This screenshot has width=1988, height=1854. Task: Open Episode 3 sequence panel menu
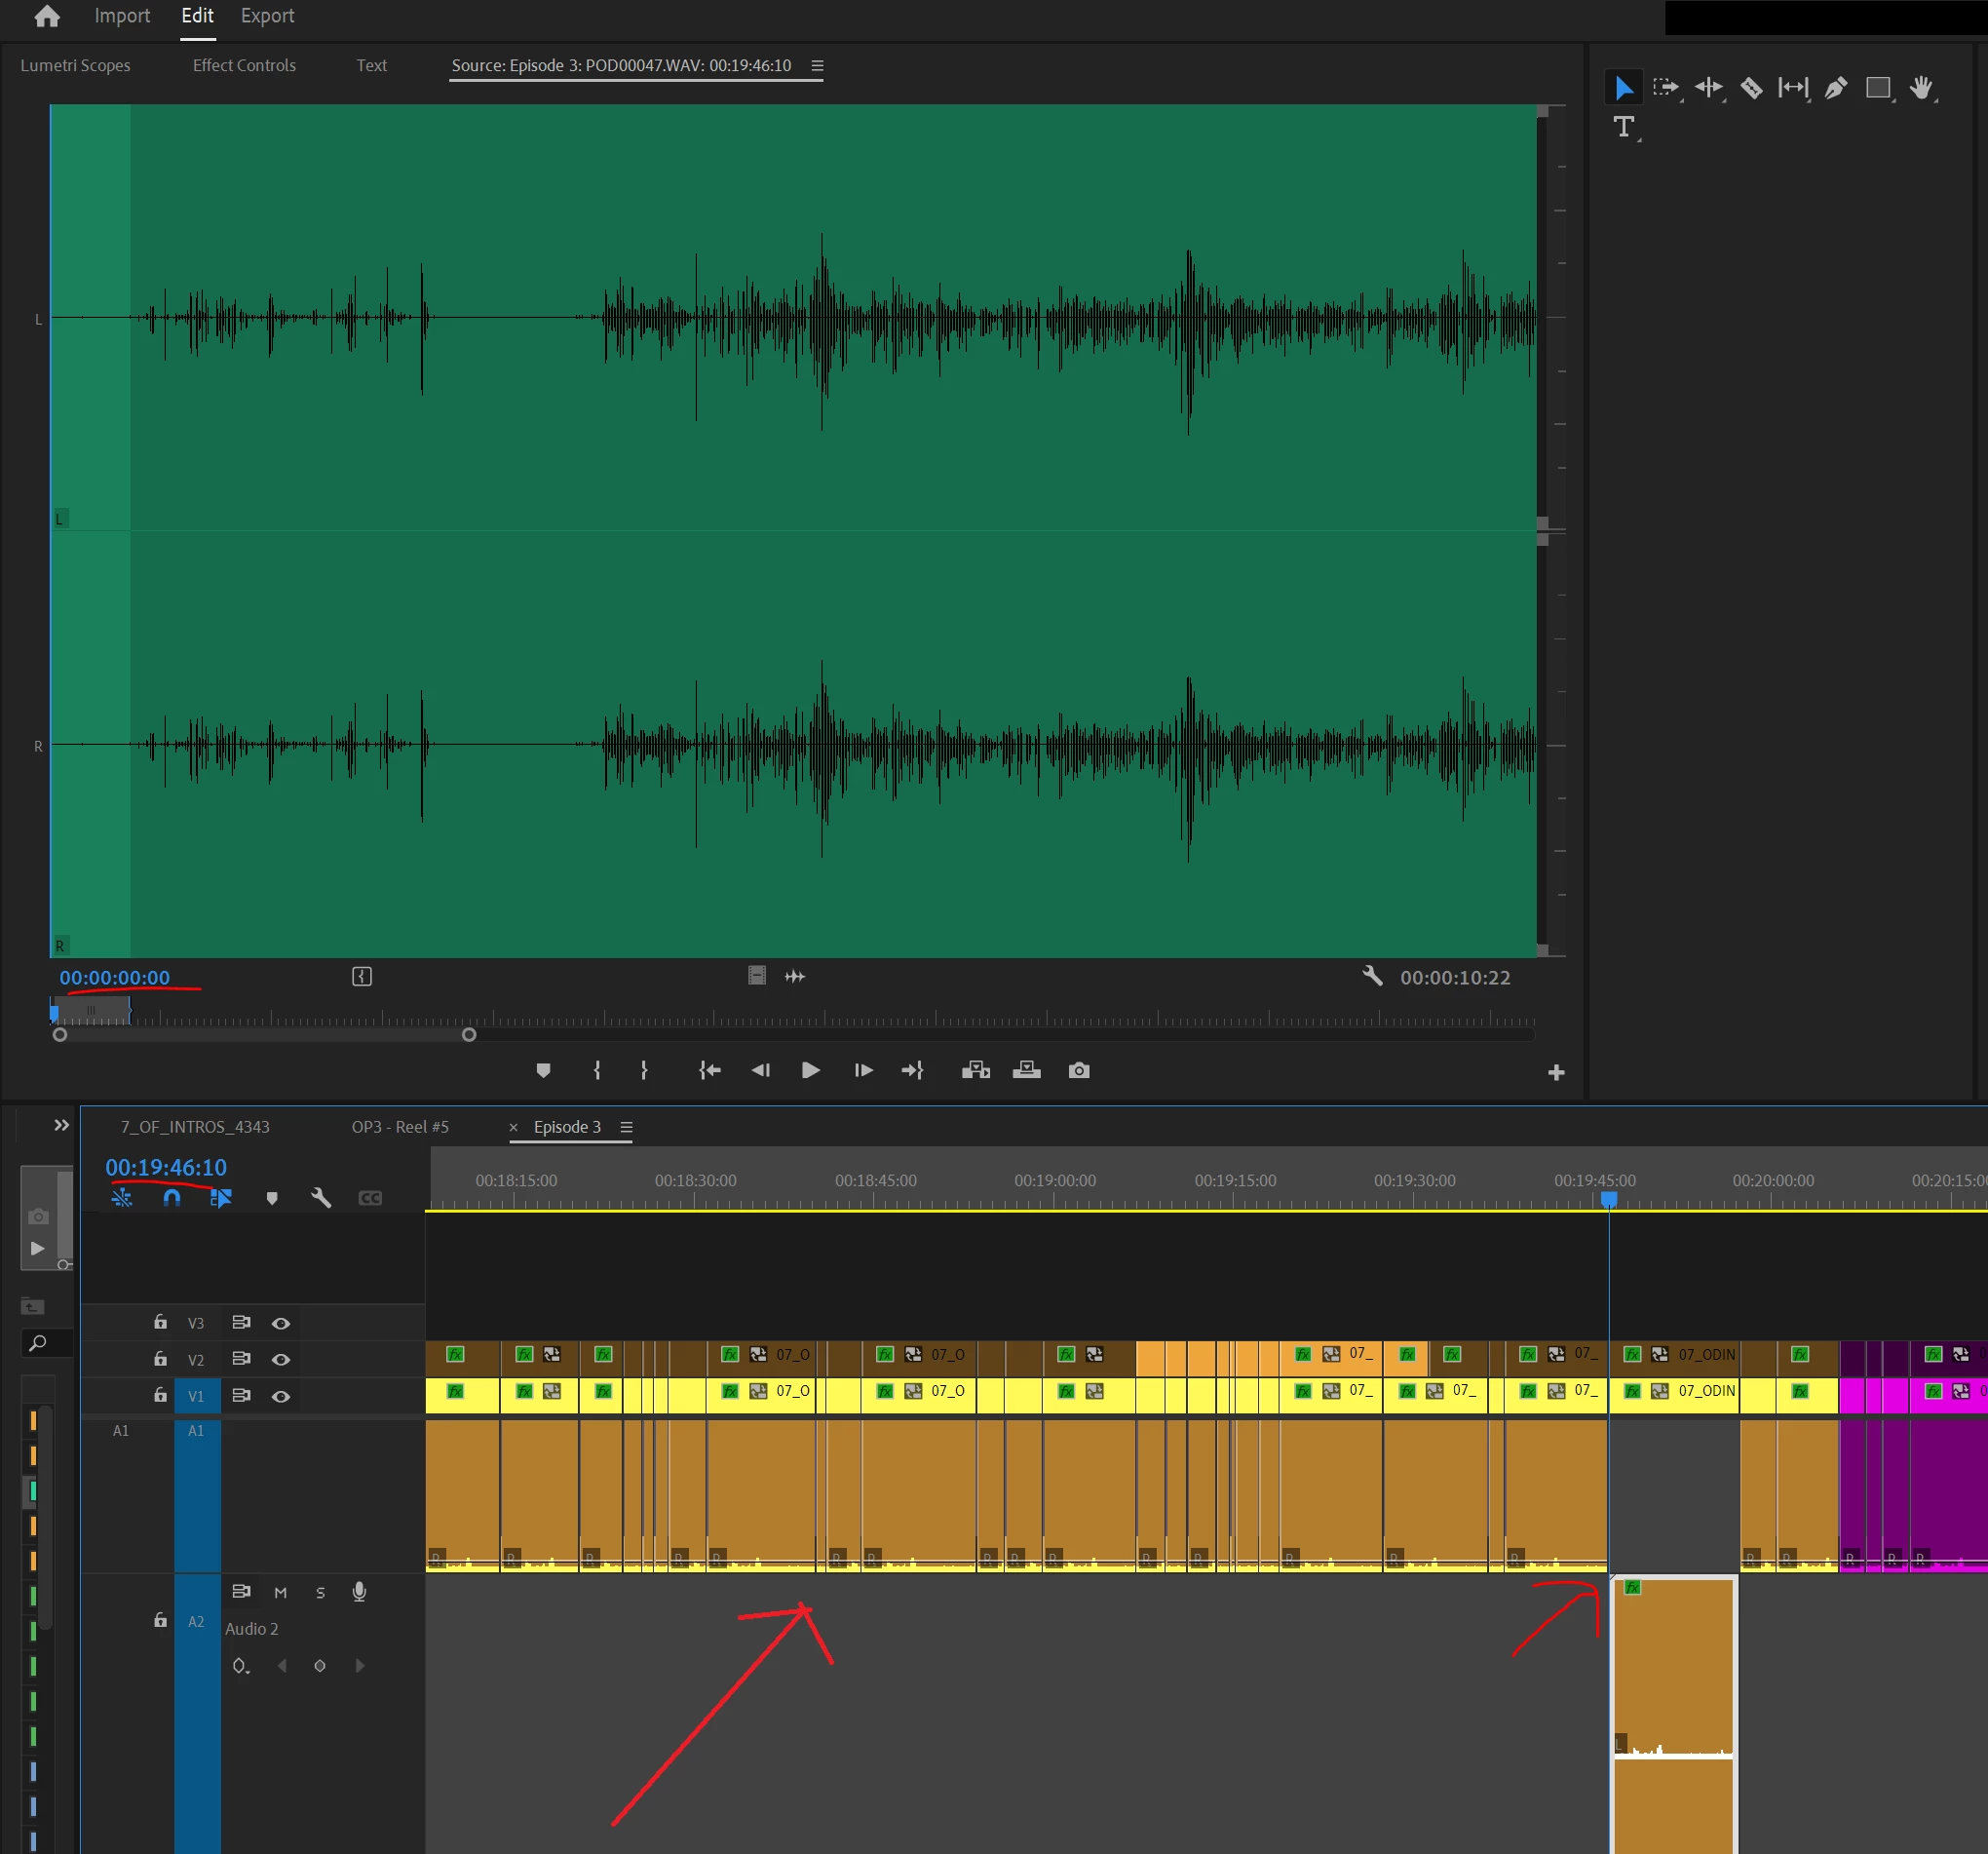coord(626,1127)
